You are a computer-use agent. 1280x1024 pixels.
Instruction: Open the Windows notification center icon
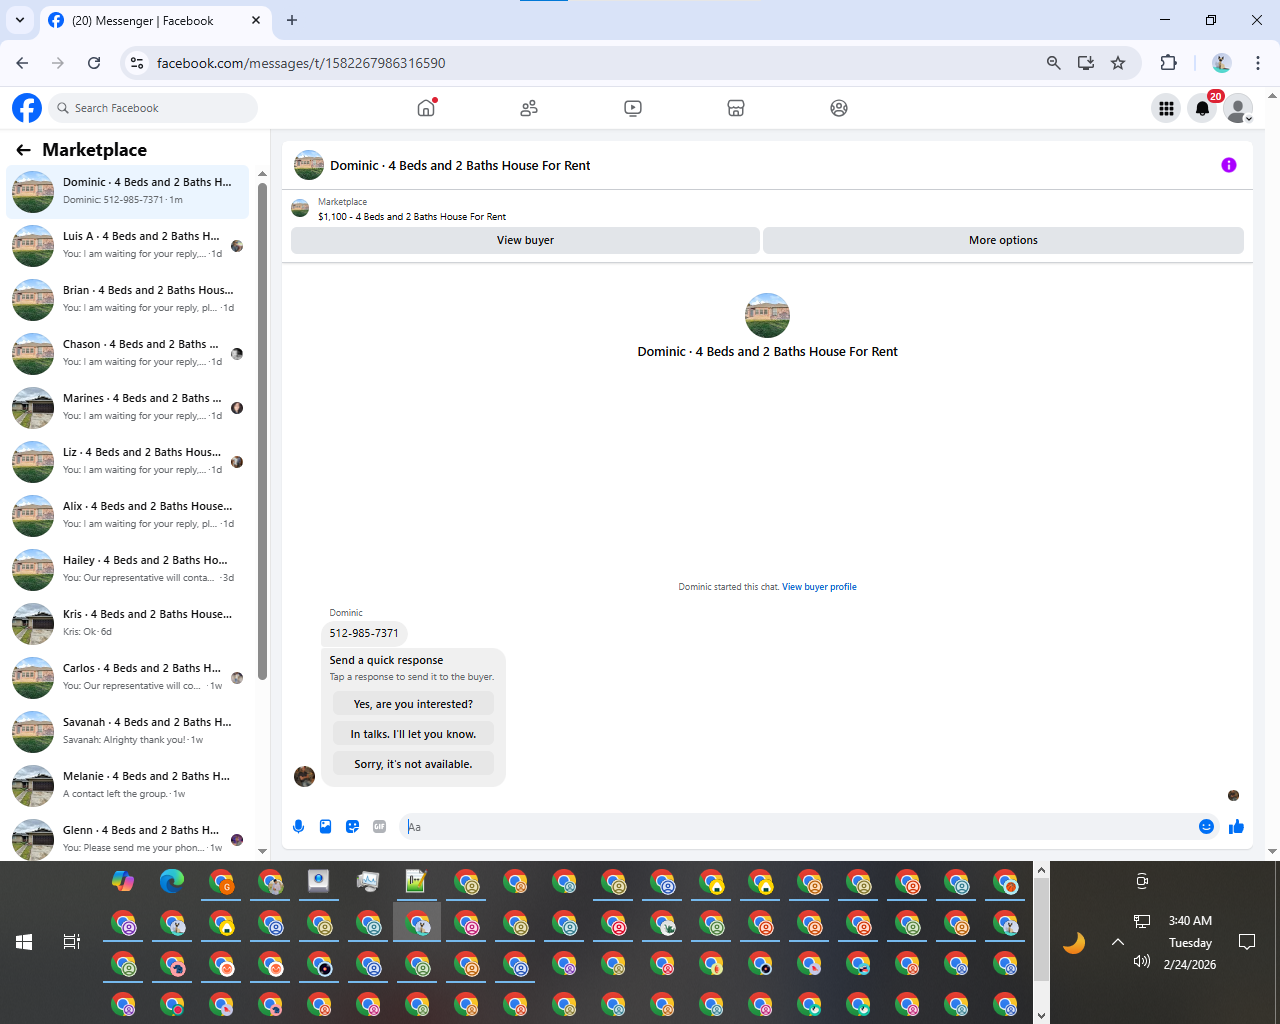pos(1247,942)
